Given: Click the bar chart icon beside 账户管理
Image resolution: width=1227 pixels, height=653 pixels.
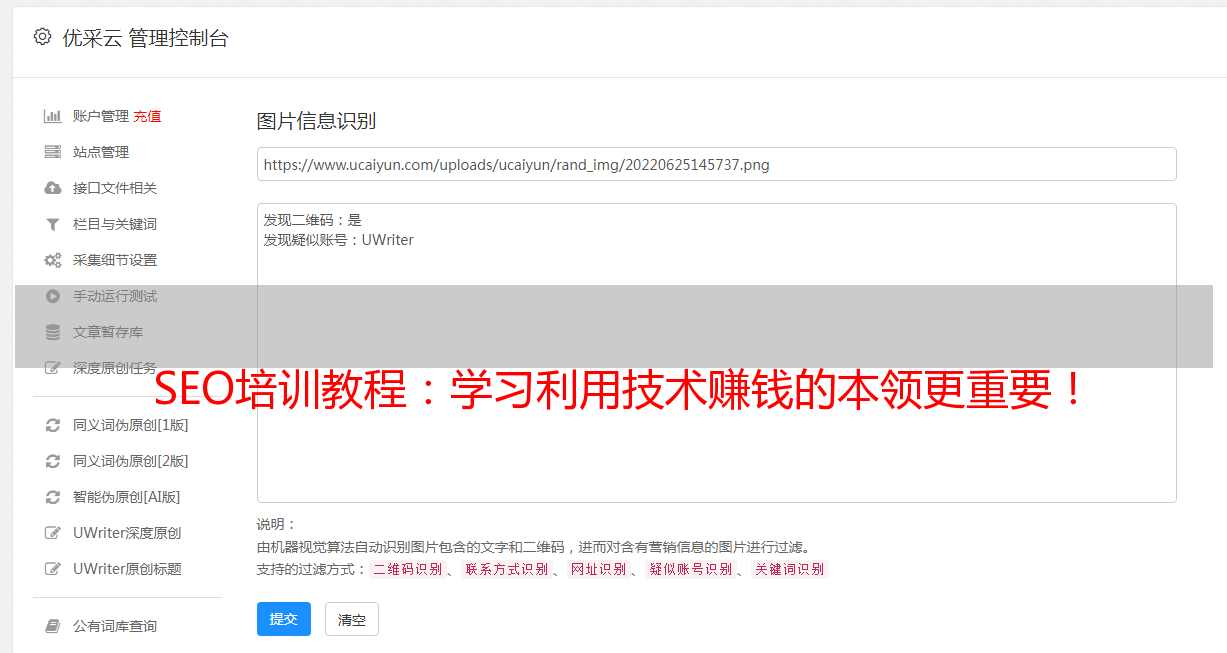Looking at the screenshot, I should [53, 116].
